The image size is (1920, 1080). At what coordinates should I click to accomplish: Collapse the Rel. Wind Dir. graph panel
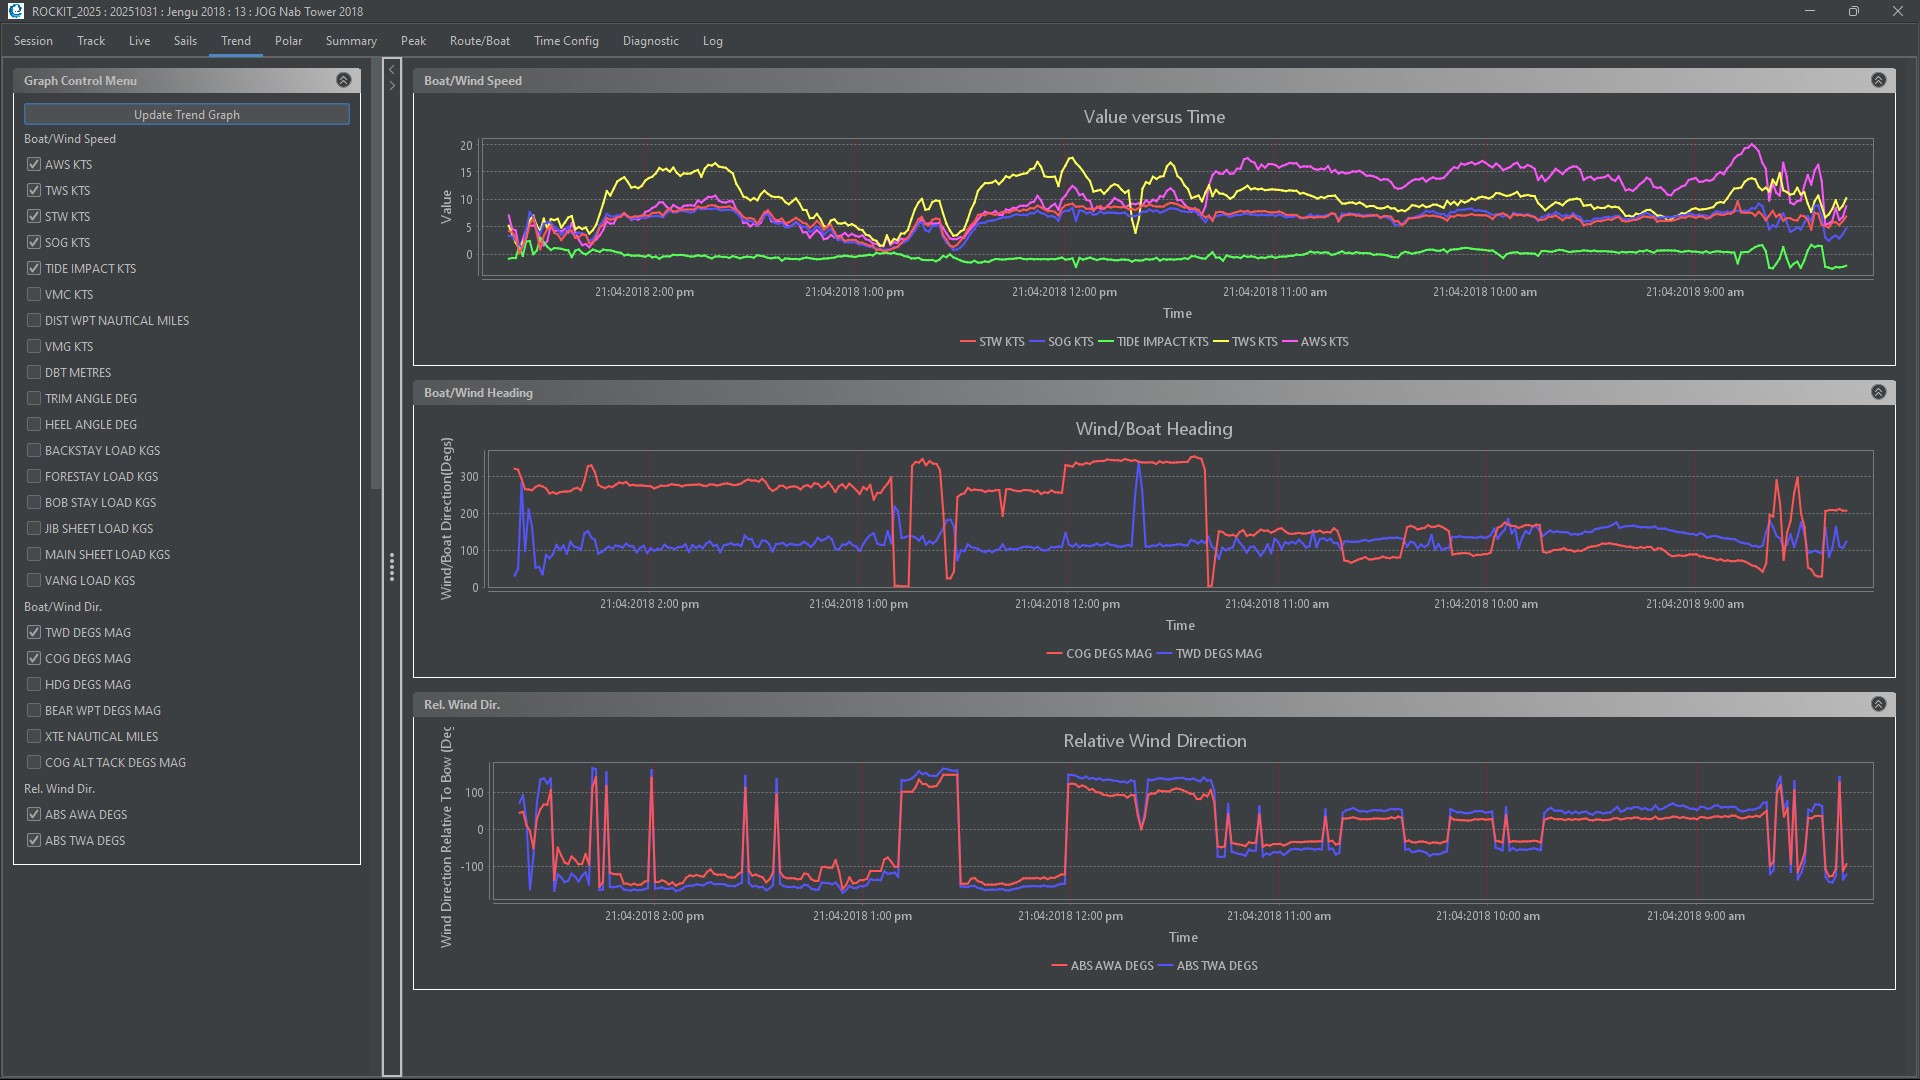1878,704
